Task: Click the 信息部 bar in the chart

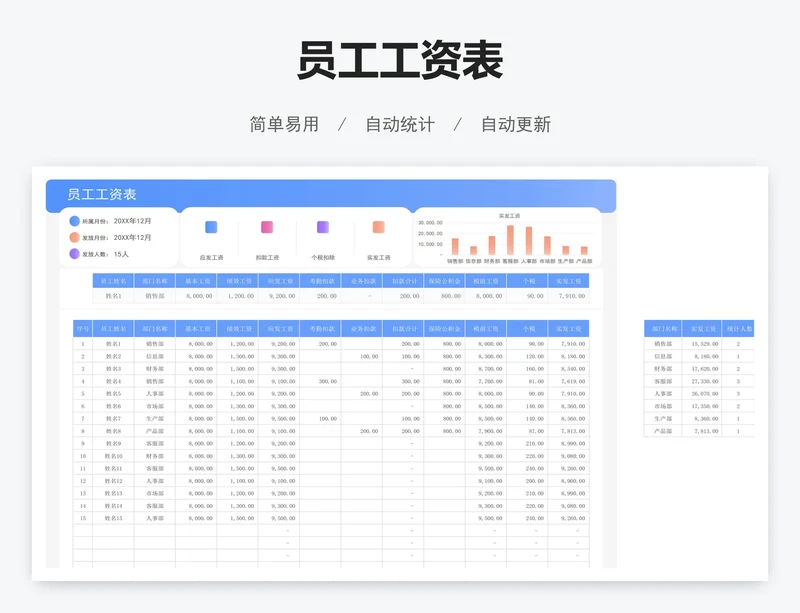Action: tap(473, 251)
